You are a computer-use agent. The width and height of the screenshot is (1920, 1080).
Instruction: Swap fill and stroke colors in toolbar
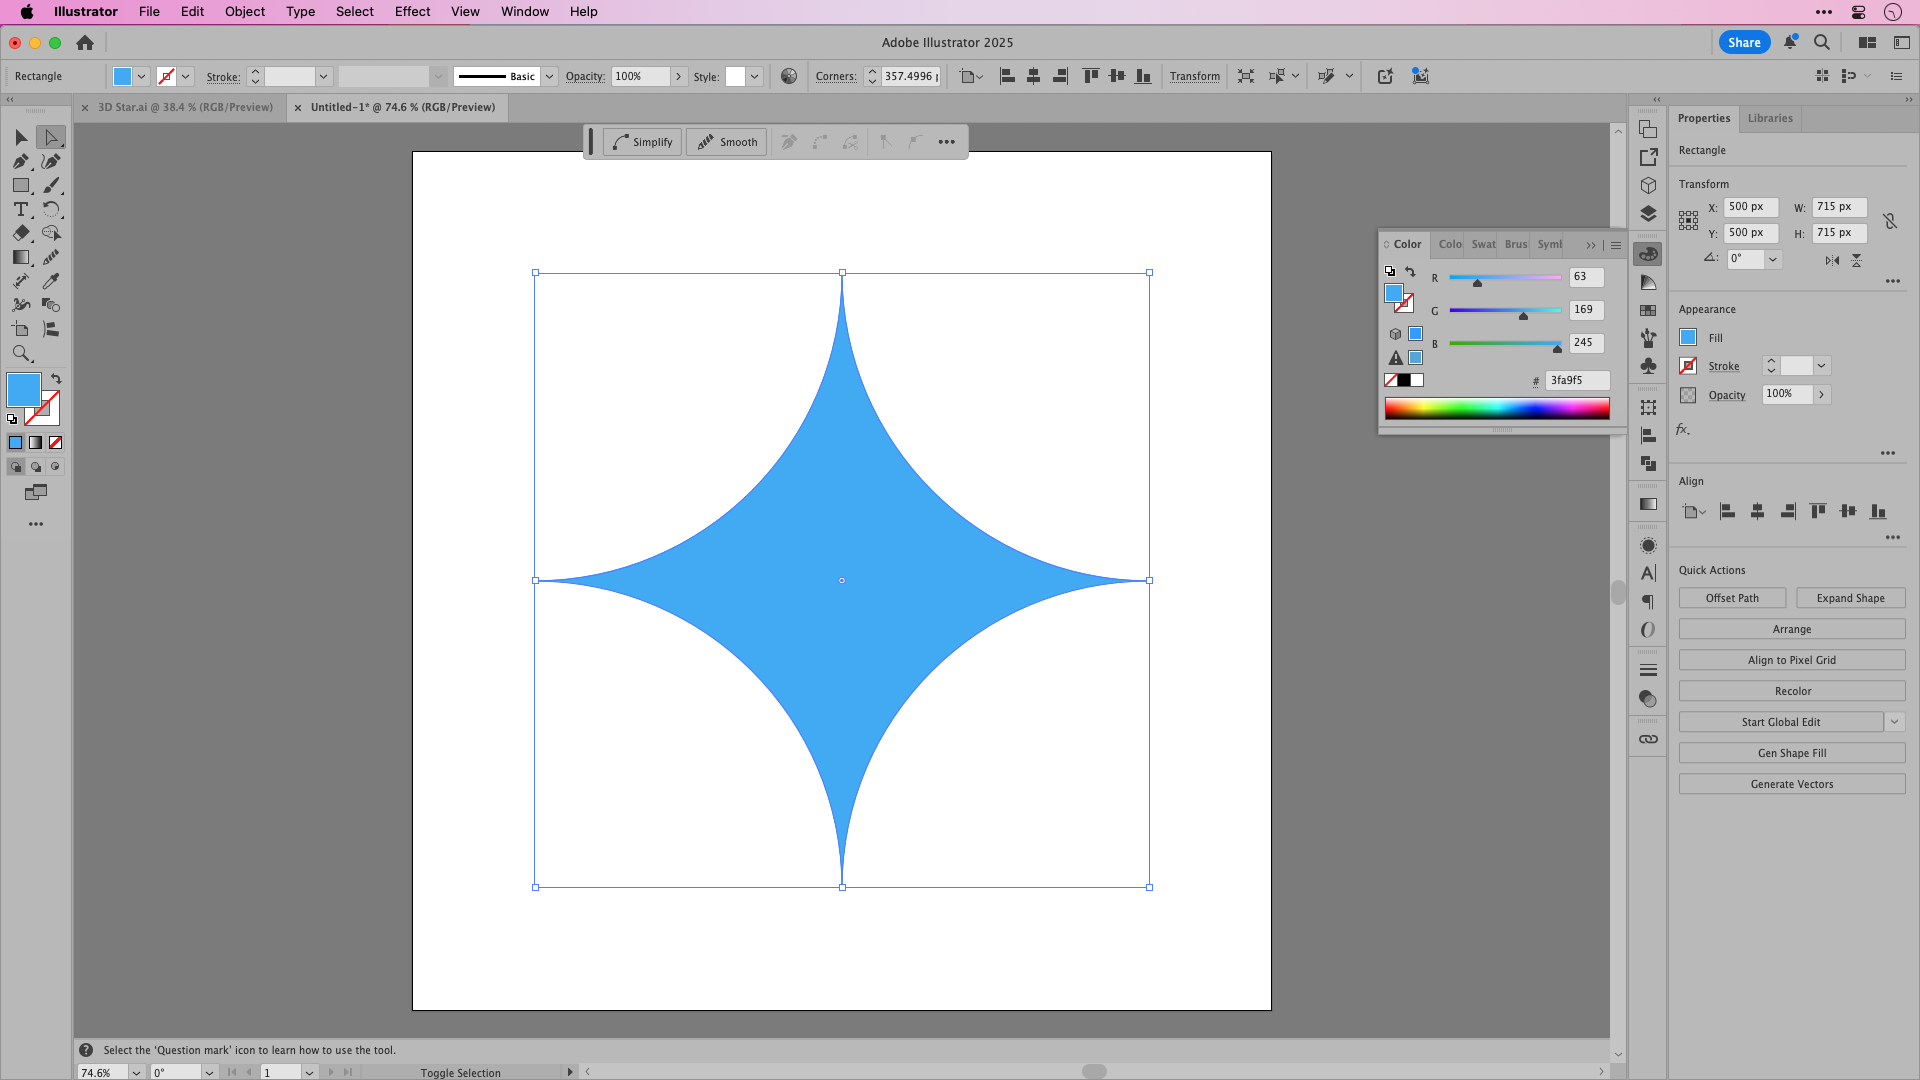56,378
